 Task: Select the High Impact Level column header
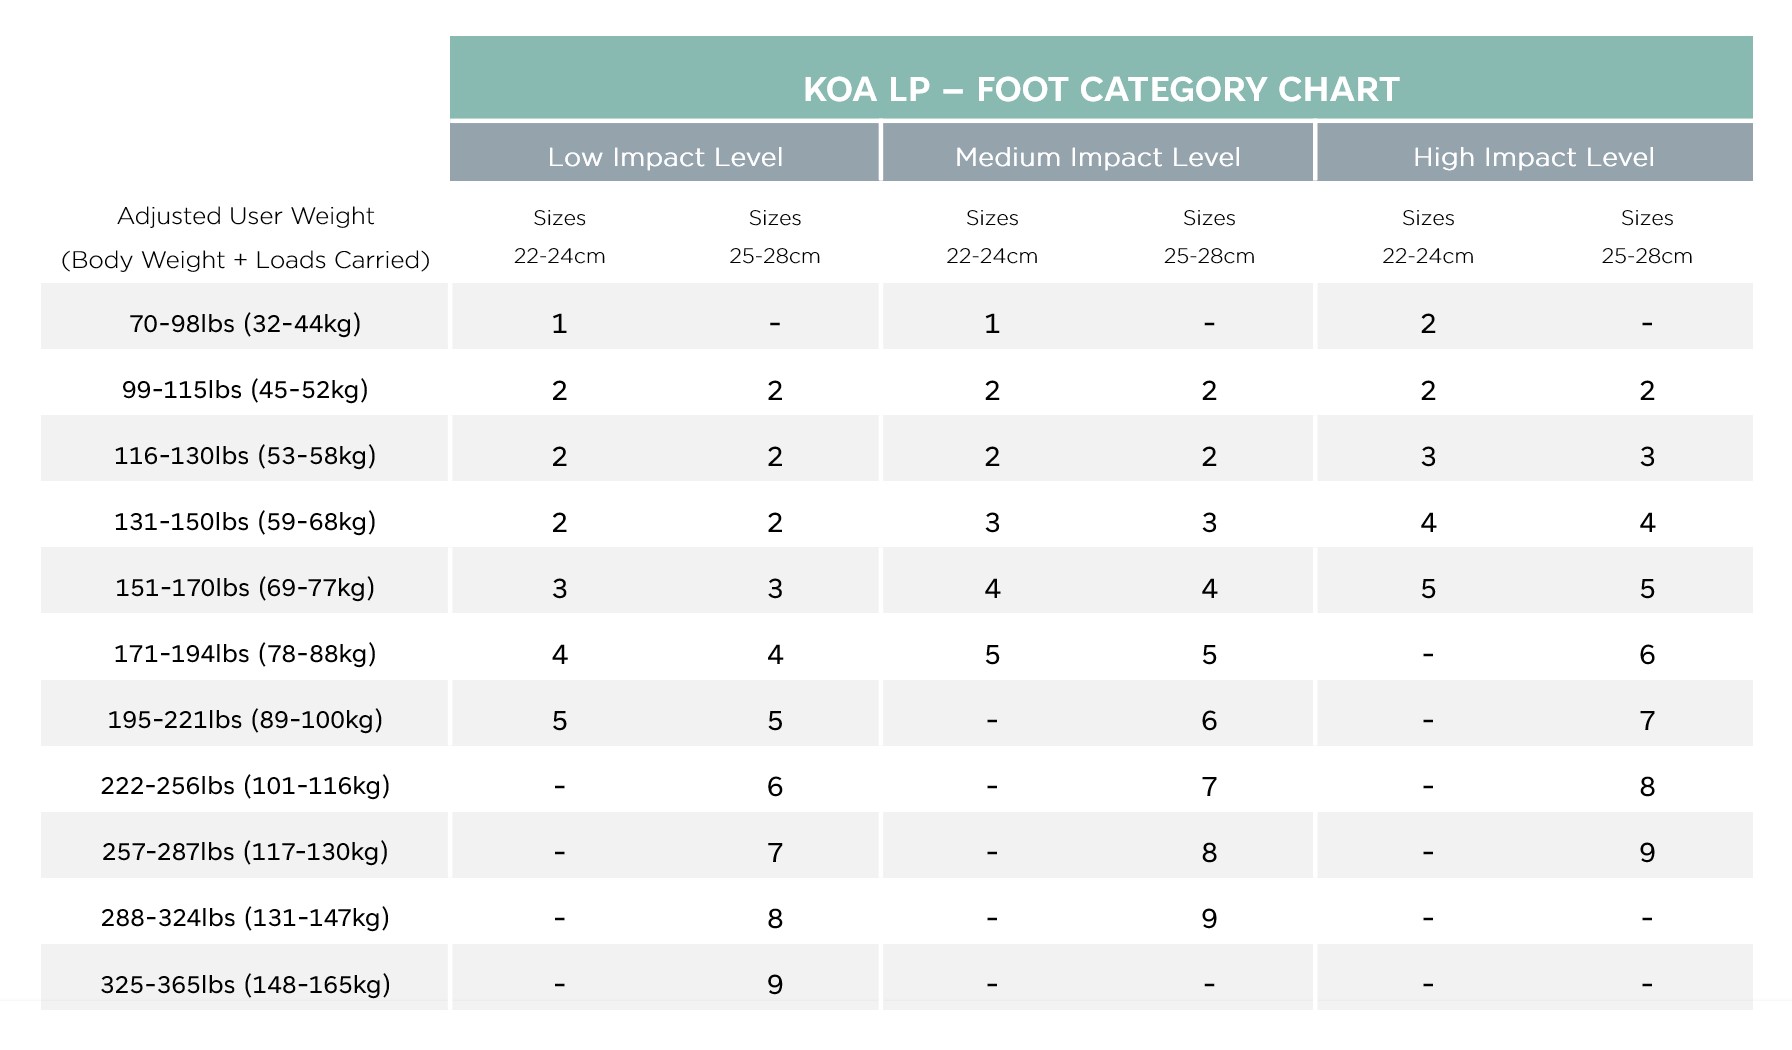pos(1533,157)
